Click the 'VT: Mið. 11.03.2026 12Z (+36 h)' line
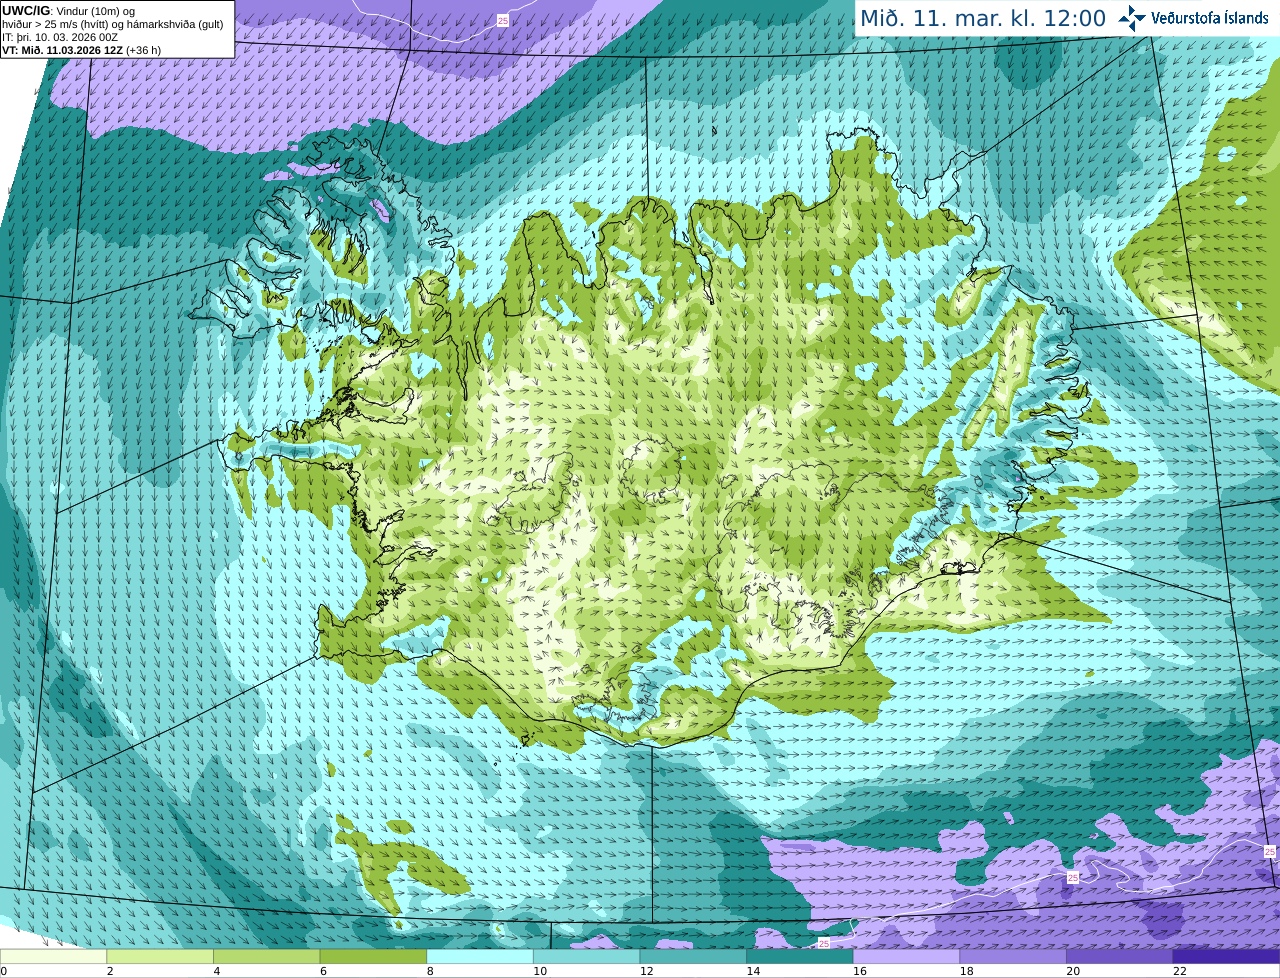1280x978 pixels. click(x=81, y=49)
